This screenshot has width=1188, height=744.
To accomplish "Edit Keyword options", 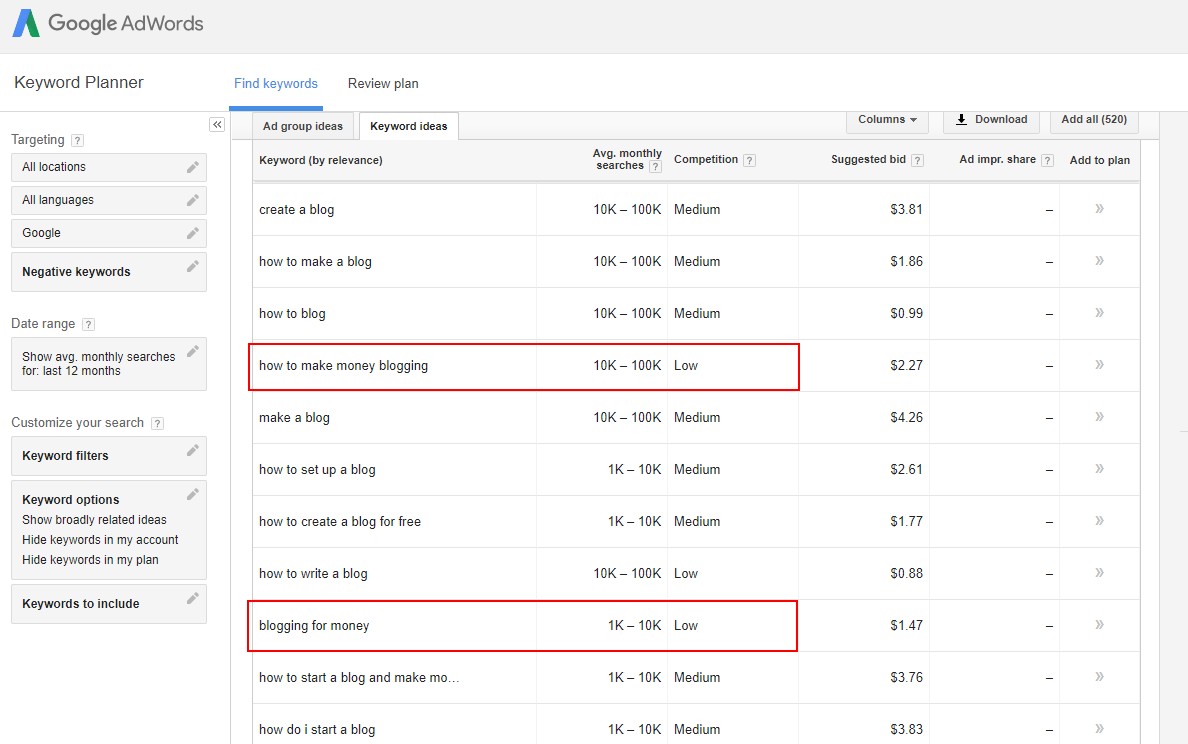I will pos(192,494).
